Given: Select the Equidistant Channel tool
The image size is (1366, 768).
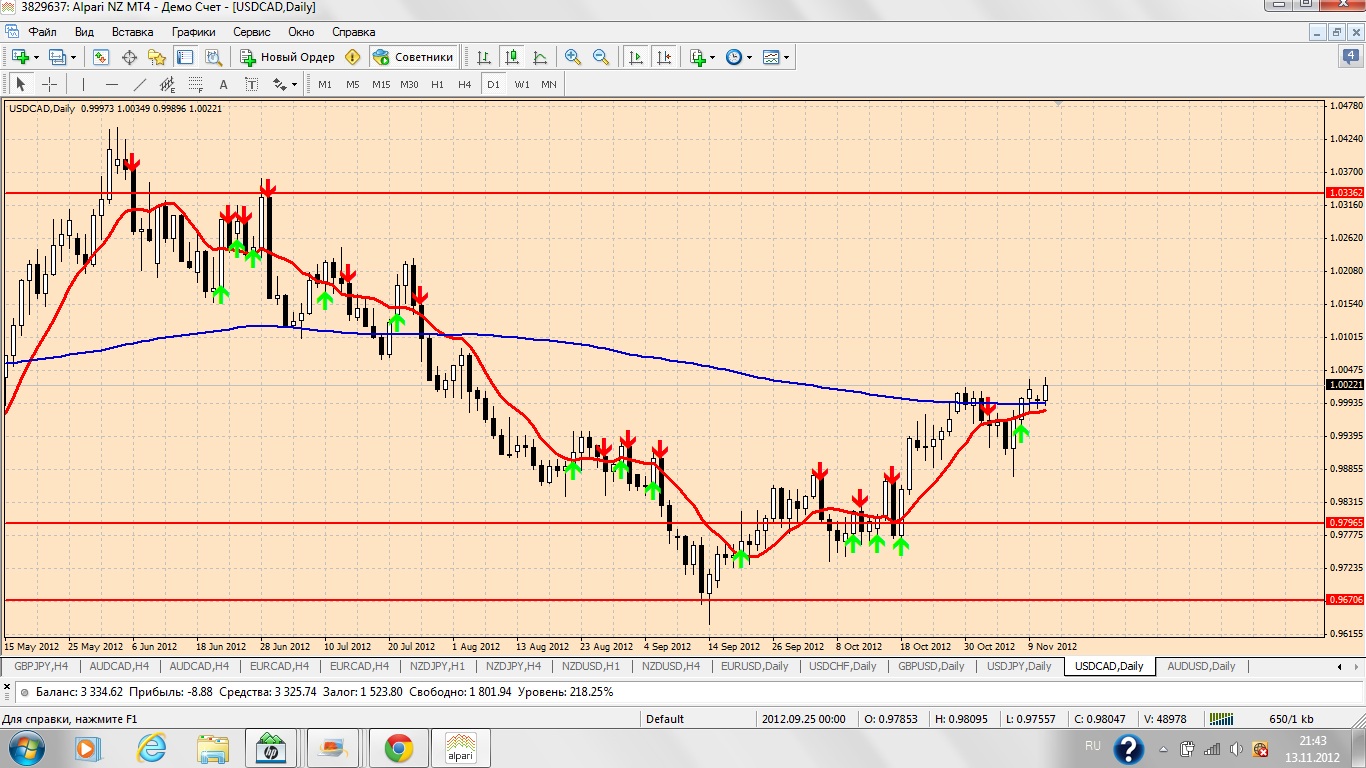Looking at the screenshot, I should [x=167, y=85].
